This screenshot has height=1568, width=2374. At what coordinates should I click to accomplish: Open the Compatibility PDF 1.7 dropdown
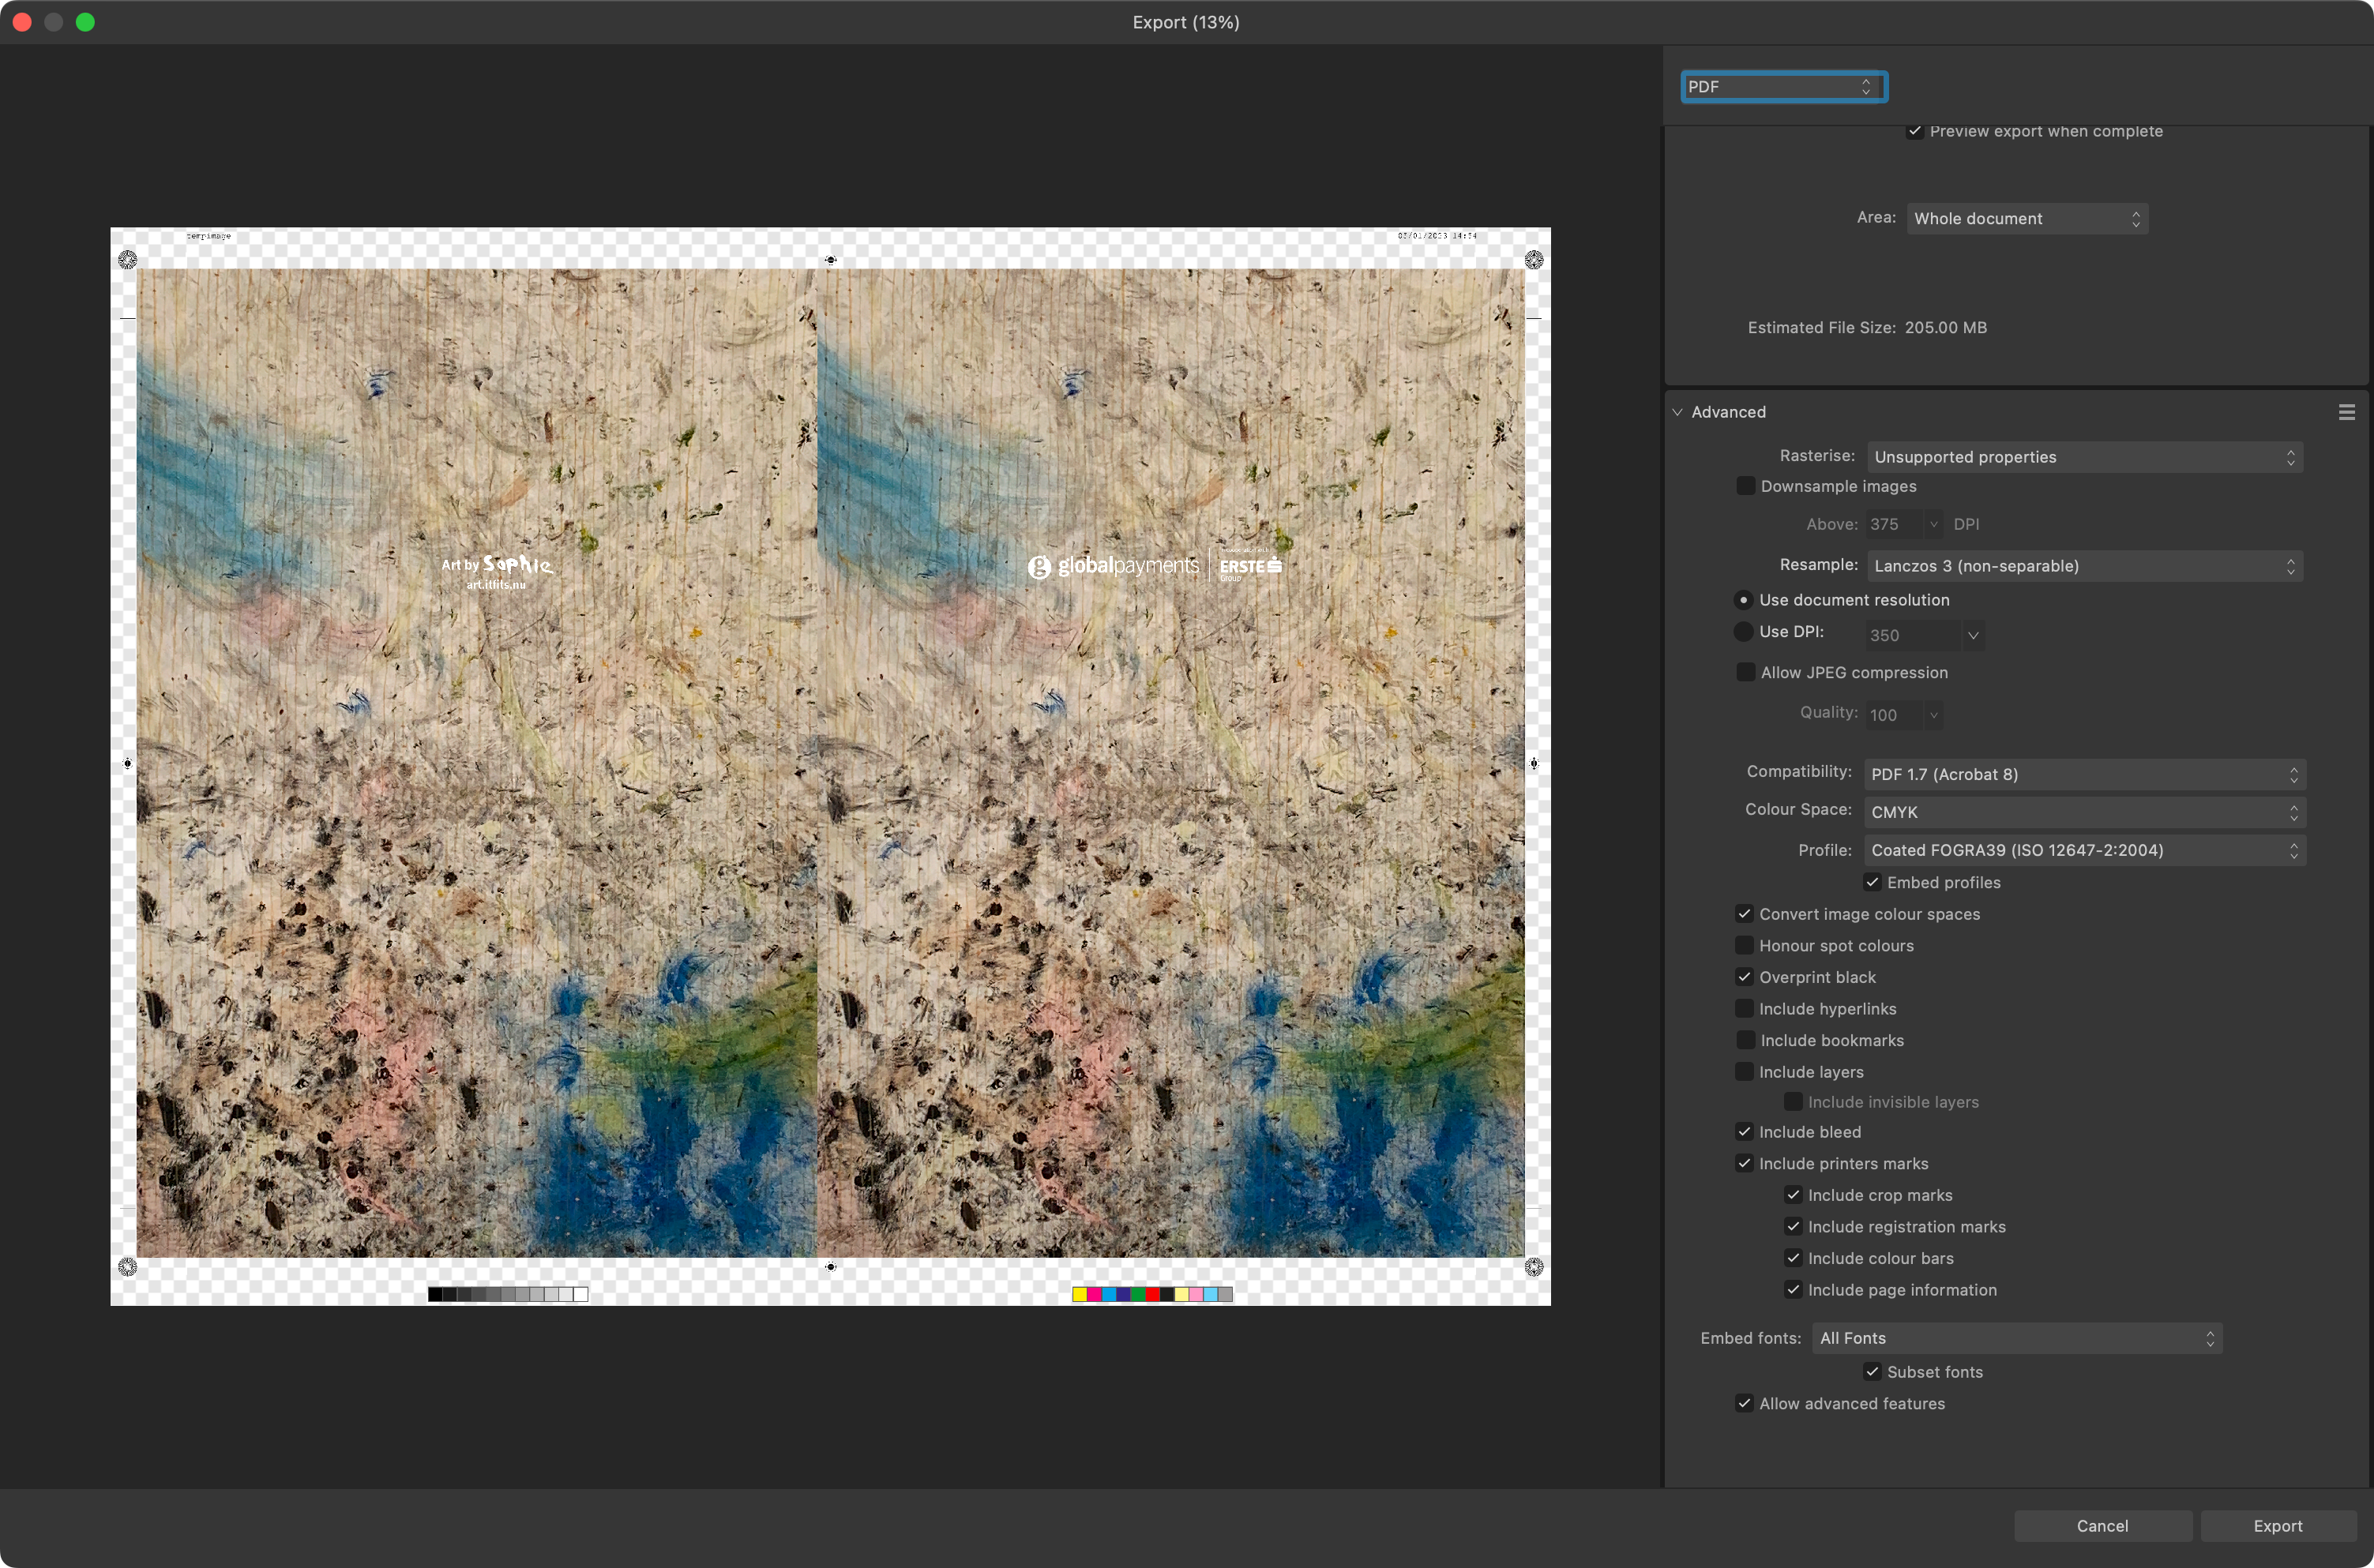click(x=2084, y=774)
